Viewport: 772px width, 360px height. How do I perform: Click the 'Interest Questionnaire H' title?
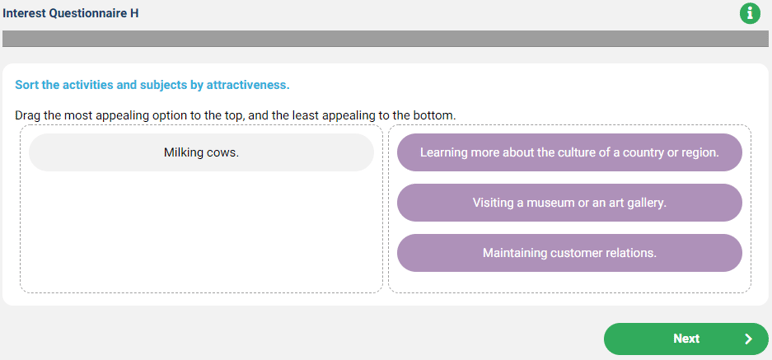tap(70, 13)
